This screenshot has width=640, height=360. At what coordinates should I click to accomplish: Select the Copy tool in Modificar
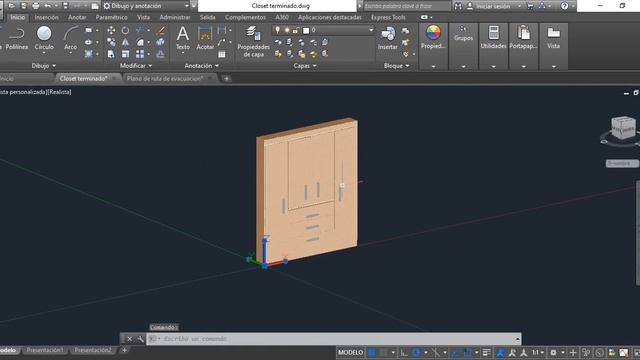(x=111, y=42)
